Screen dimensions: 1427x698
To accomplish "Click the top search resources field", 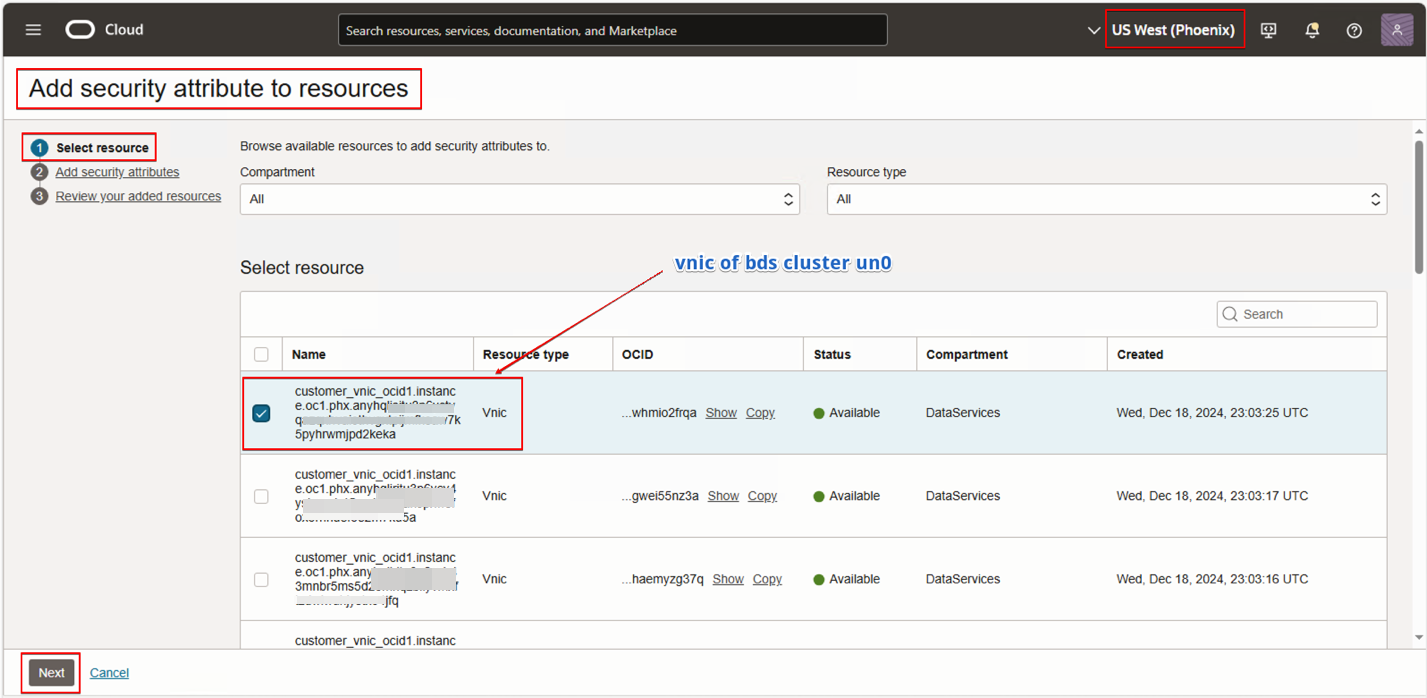I will 612,30.
